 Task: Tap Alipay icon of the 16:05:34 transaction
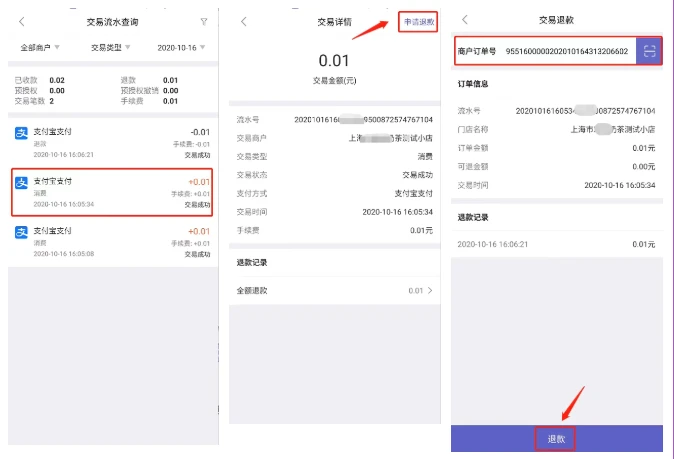(21, 183)
